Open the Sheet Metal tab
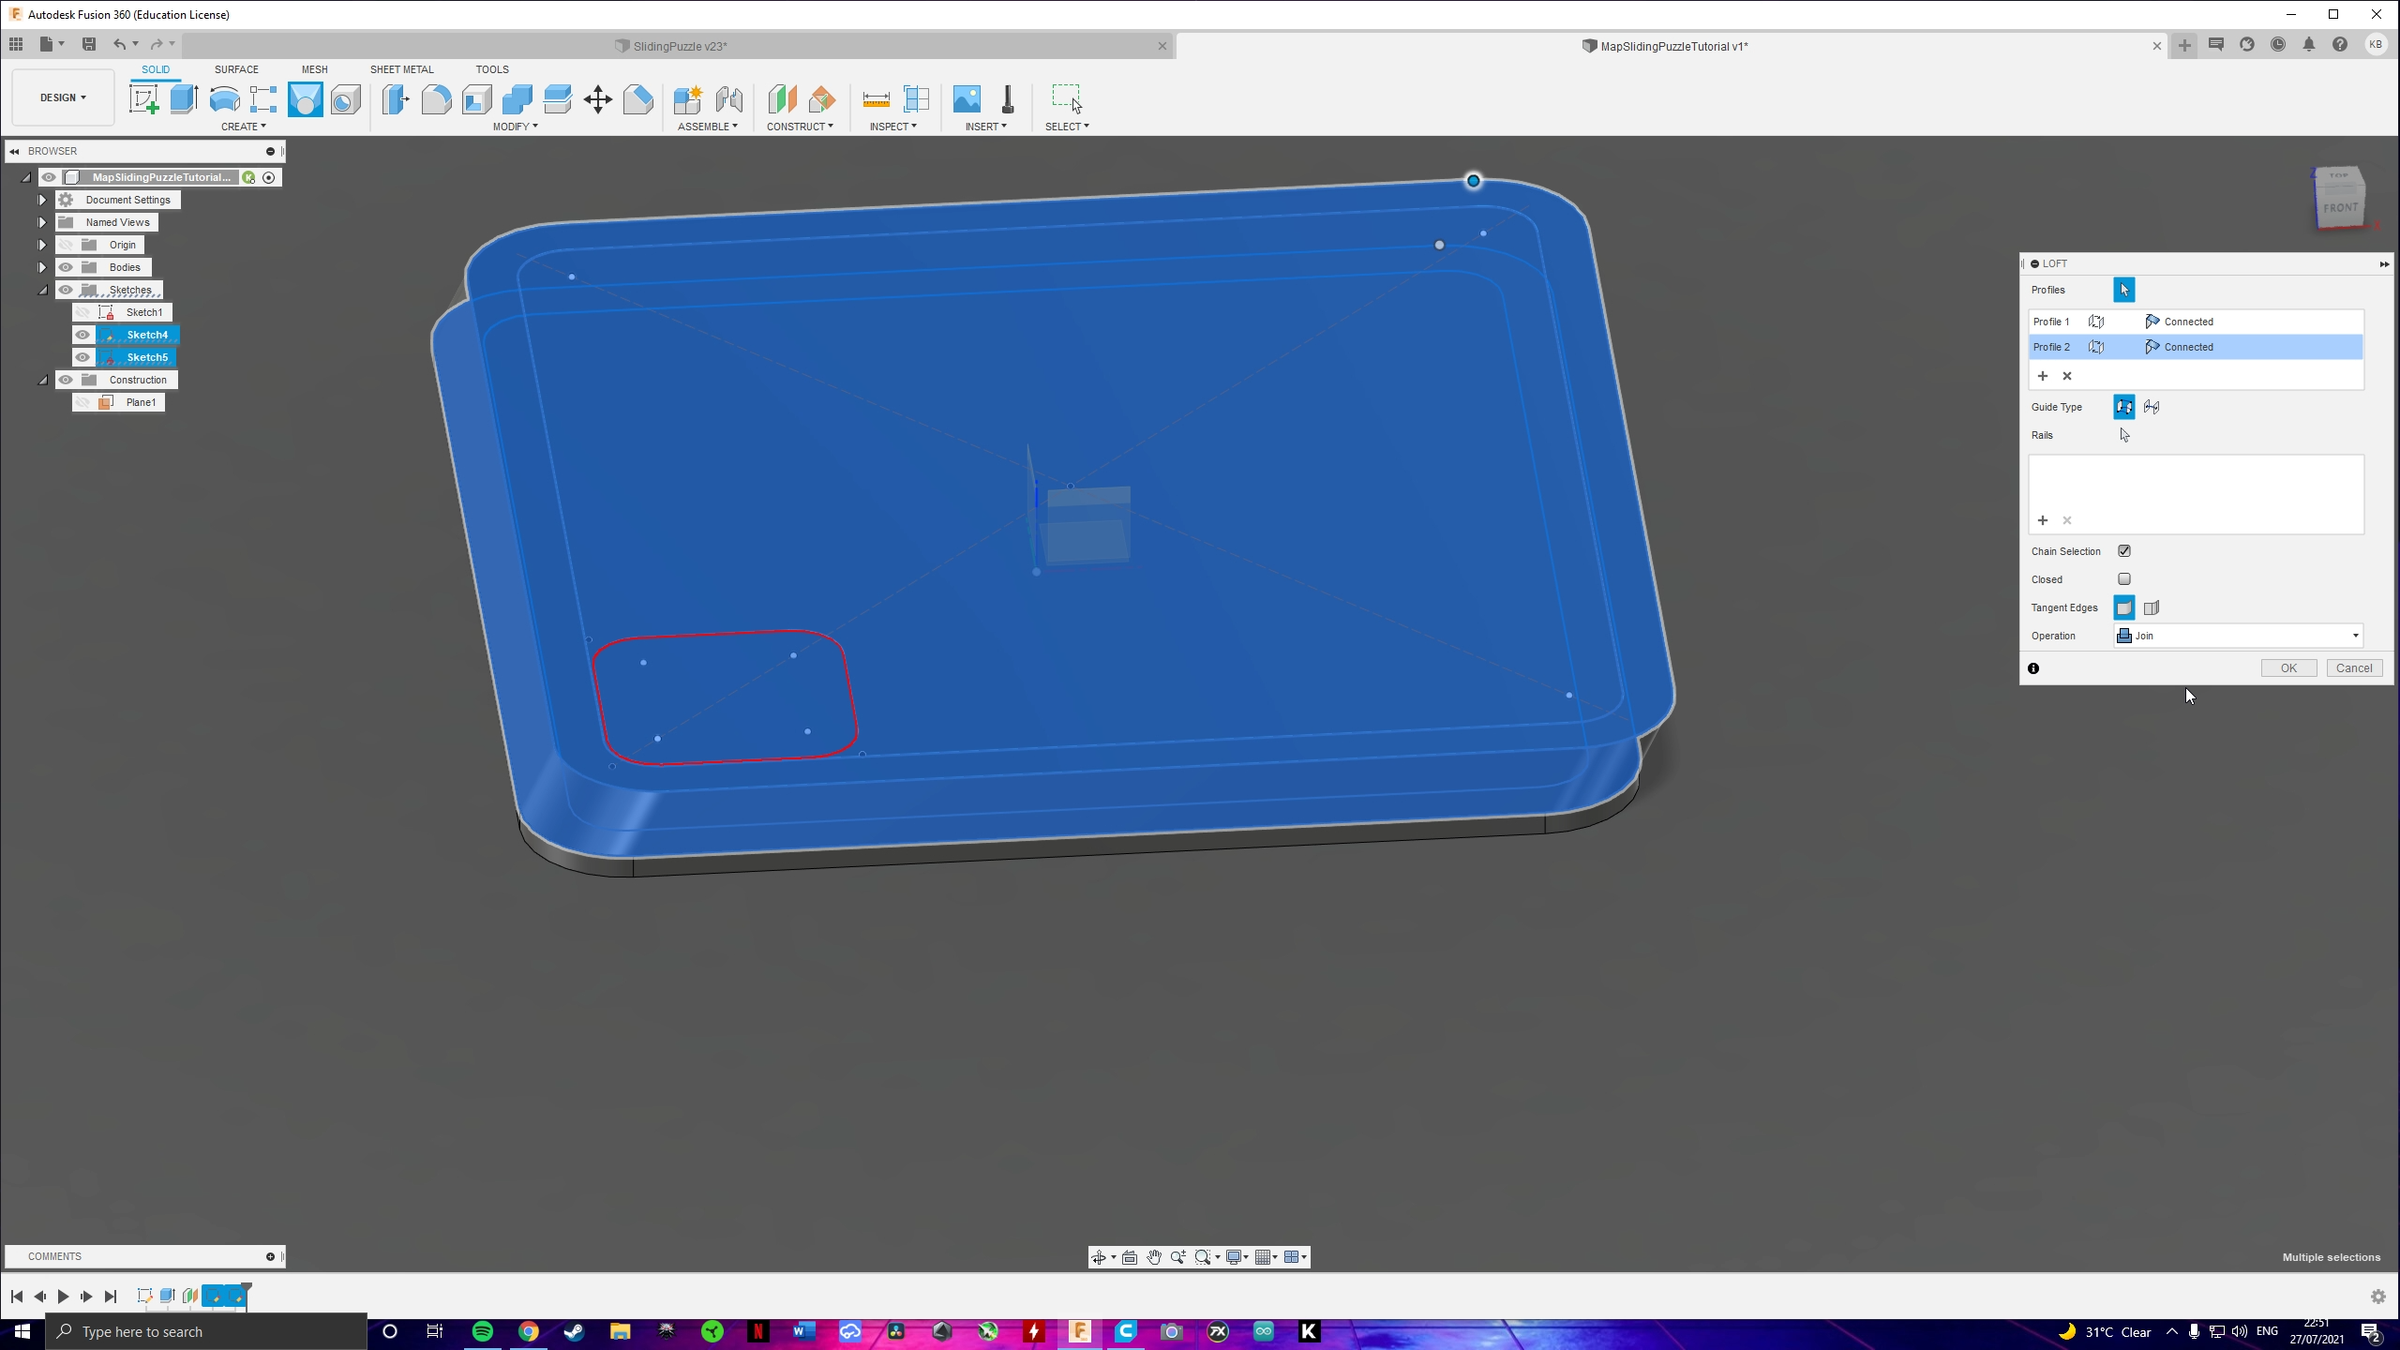The width and height of the screenshot is (2400, 1350). click(401, 69)
